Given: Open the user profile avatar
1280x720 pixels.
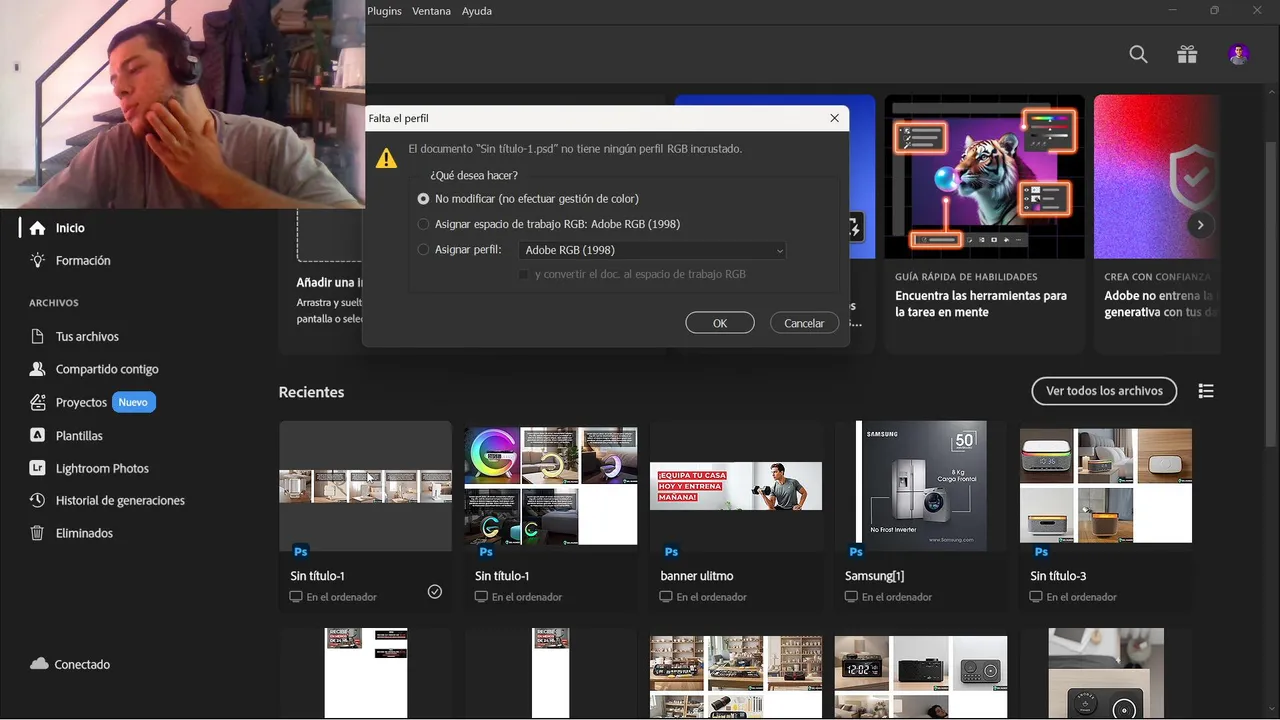Looking at the screenshot, I should pos(1239,55).
